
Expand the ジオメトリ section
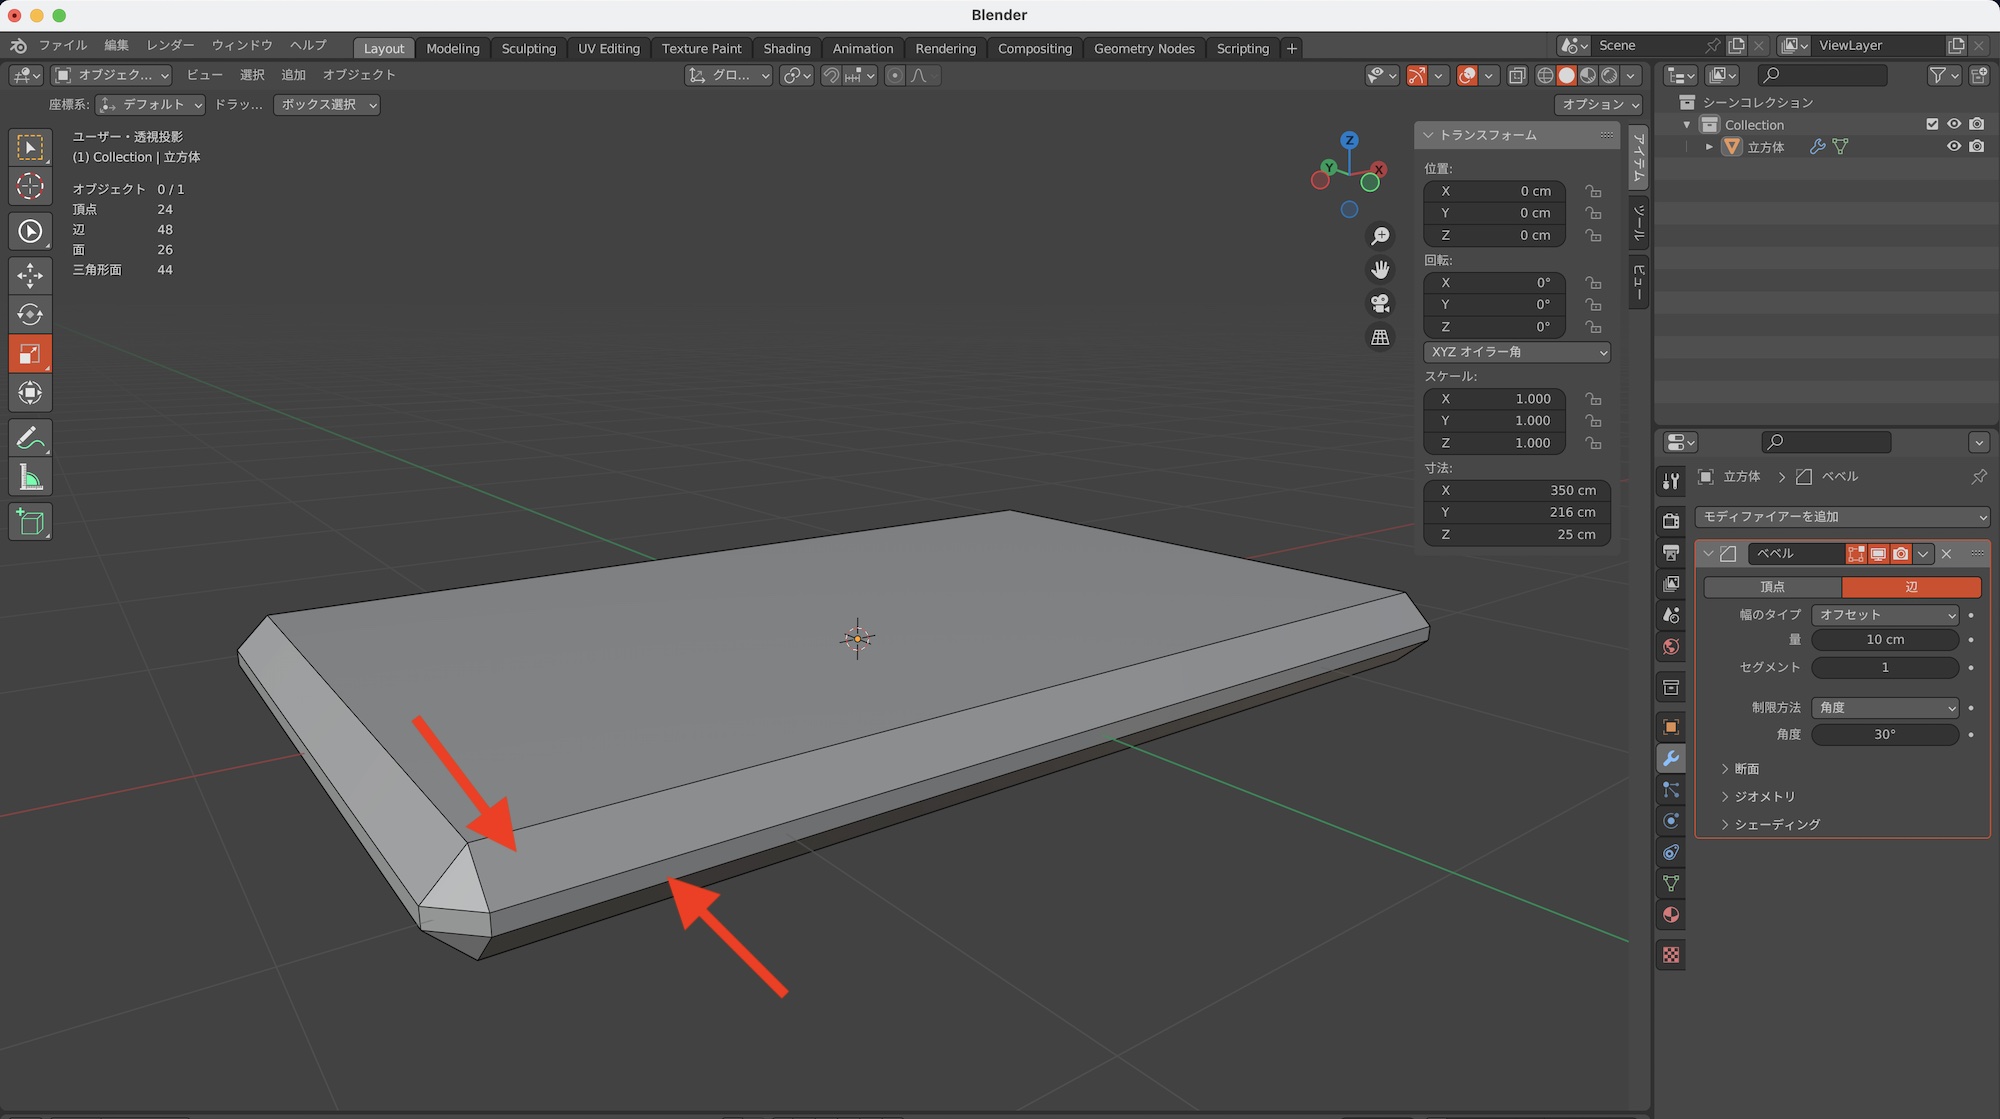(x=1764, y=796)
